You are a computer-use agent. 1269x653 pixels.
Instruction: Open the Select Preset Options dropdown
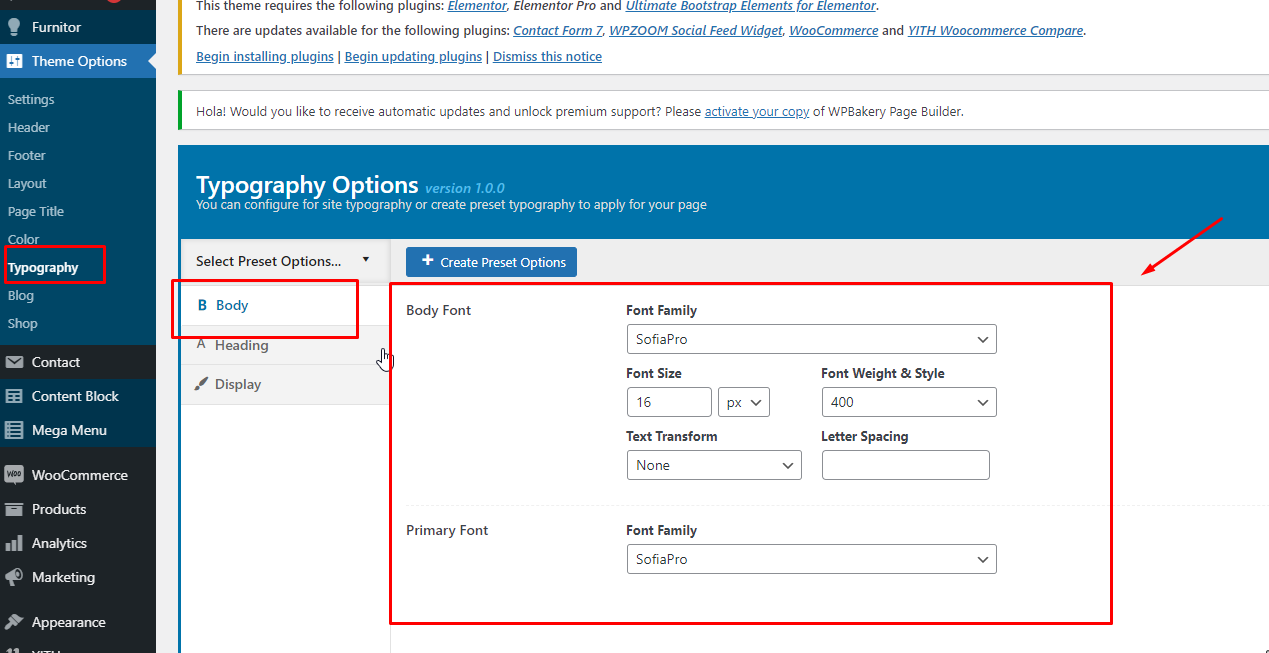click(284, 261)
